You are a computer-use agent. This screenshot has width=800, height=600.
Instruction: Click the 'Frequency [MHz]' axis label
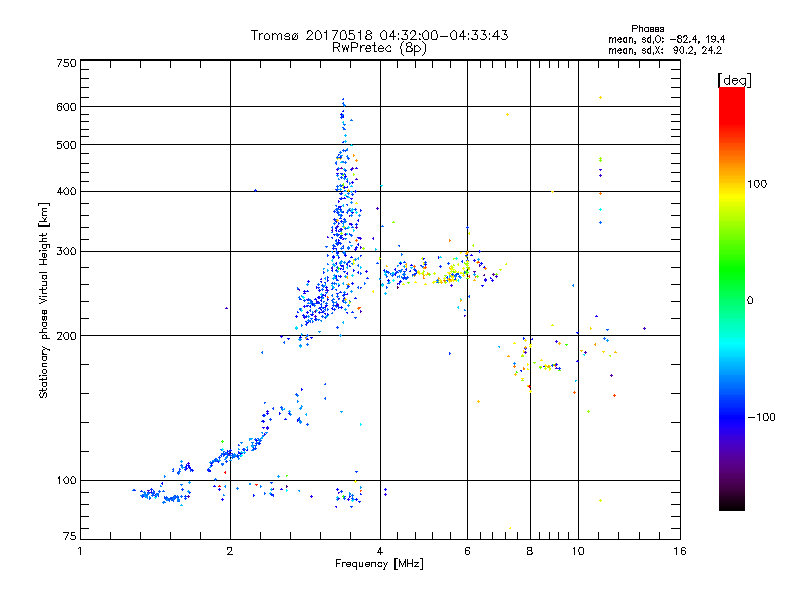tap(379, 564)
